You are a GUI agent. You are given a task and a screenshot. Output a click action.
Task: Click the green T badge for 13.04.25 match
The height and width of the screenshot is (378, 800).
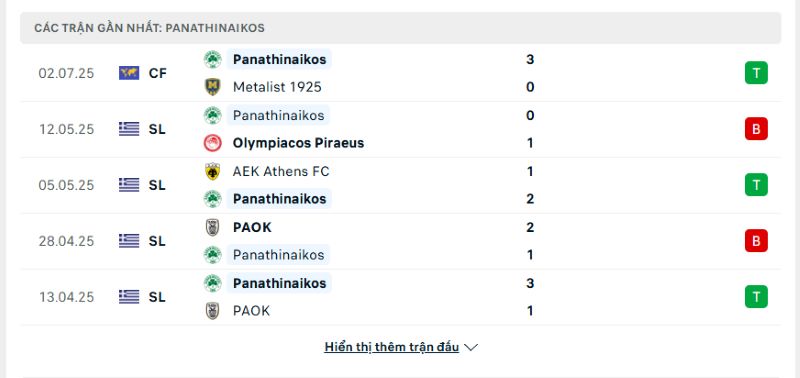click(x=756, y=296)
